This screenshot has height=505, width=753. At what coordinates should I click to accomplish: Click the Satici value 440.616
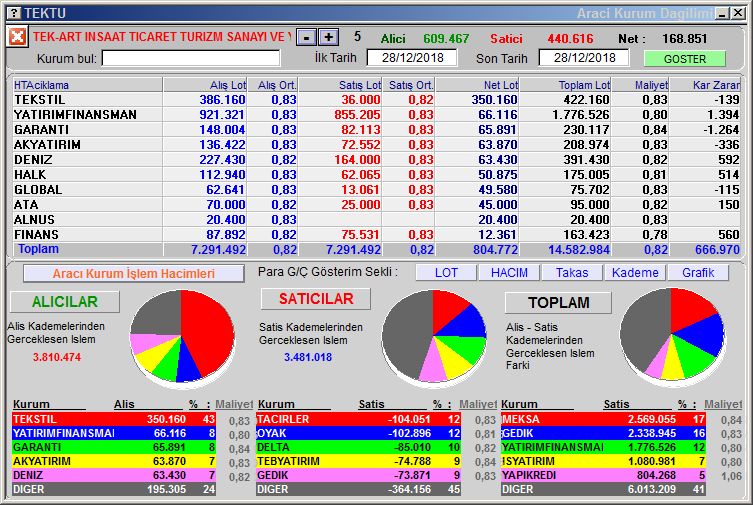[570, 38]
